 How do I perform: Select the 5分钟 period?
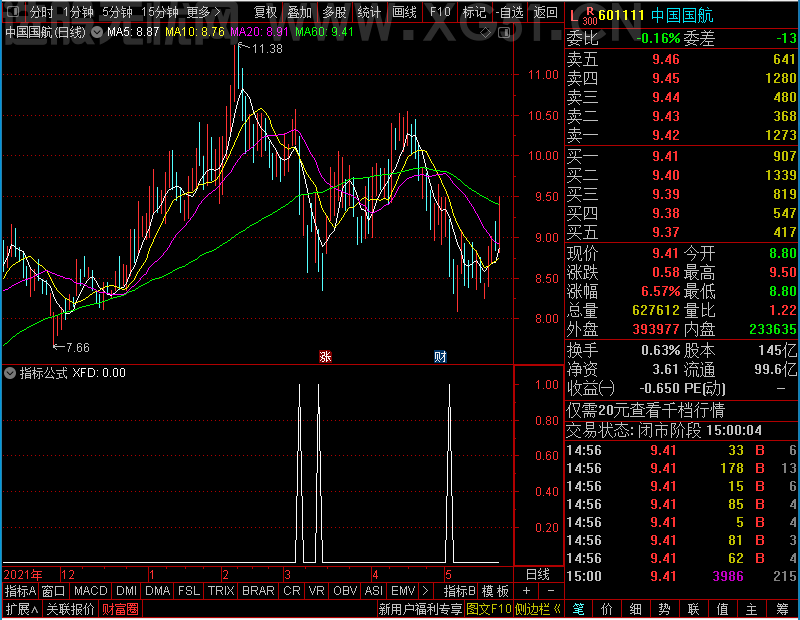click(x=117, y=12)
